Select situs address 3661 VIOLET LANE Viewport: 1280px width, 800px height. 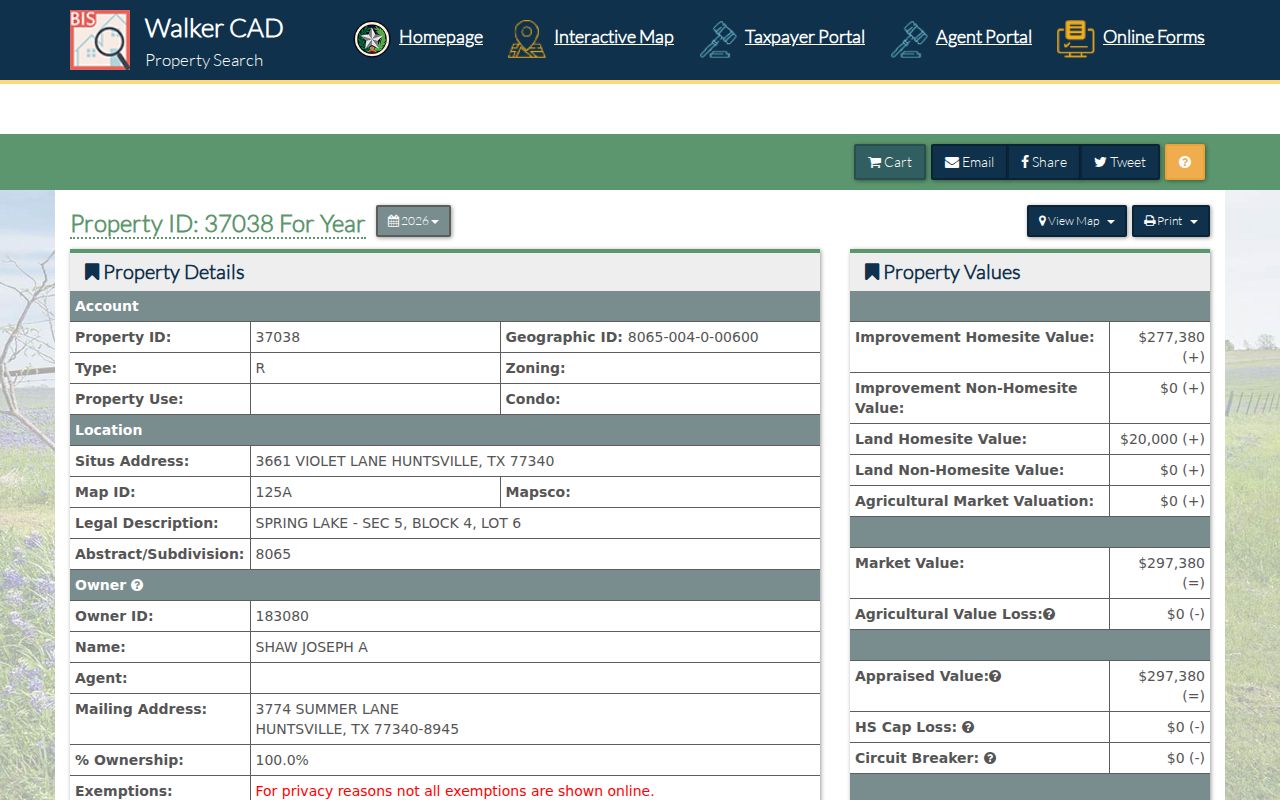tap(405, 461)
